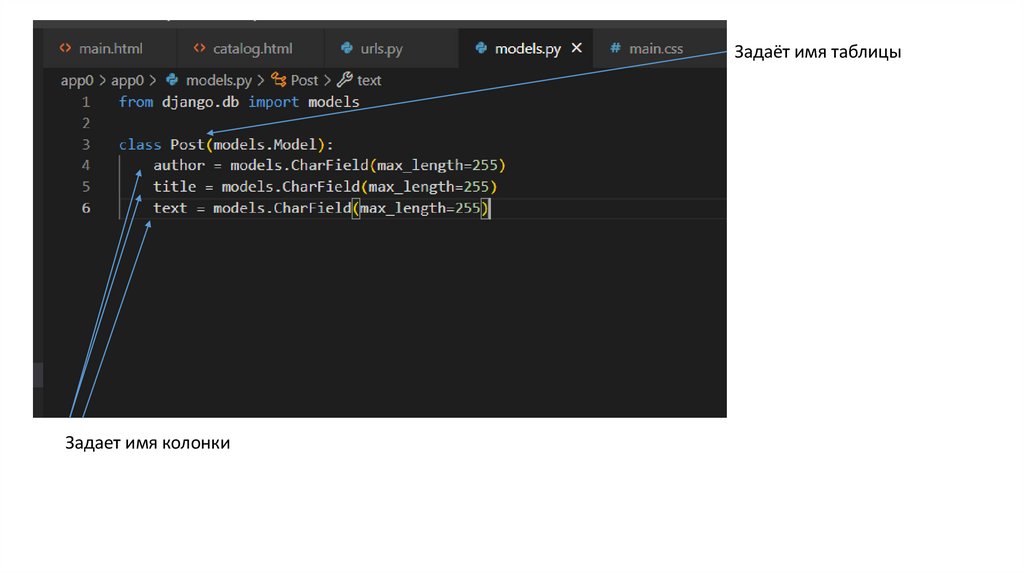Expand the first app0 breadcrumb folder

click(77, 80)
